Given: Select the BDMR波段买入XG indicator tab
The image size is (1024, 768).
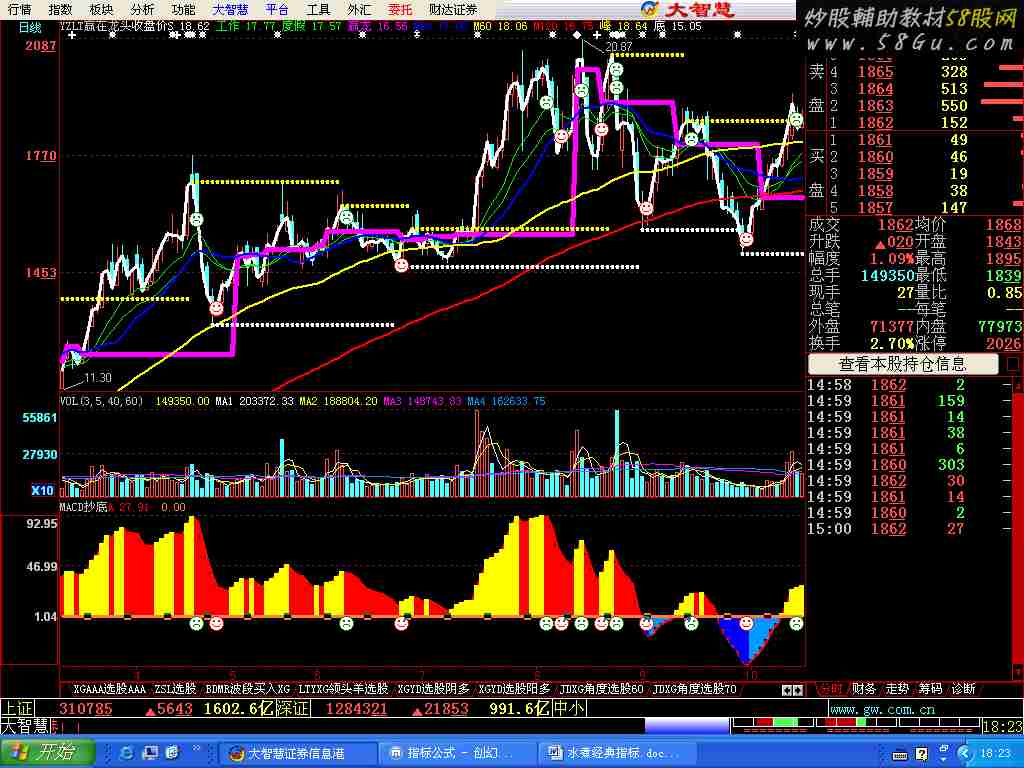Looking at the screenshot, I should [248, 688].
